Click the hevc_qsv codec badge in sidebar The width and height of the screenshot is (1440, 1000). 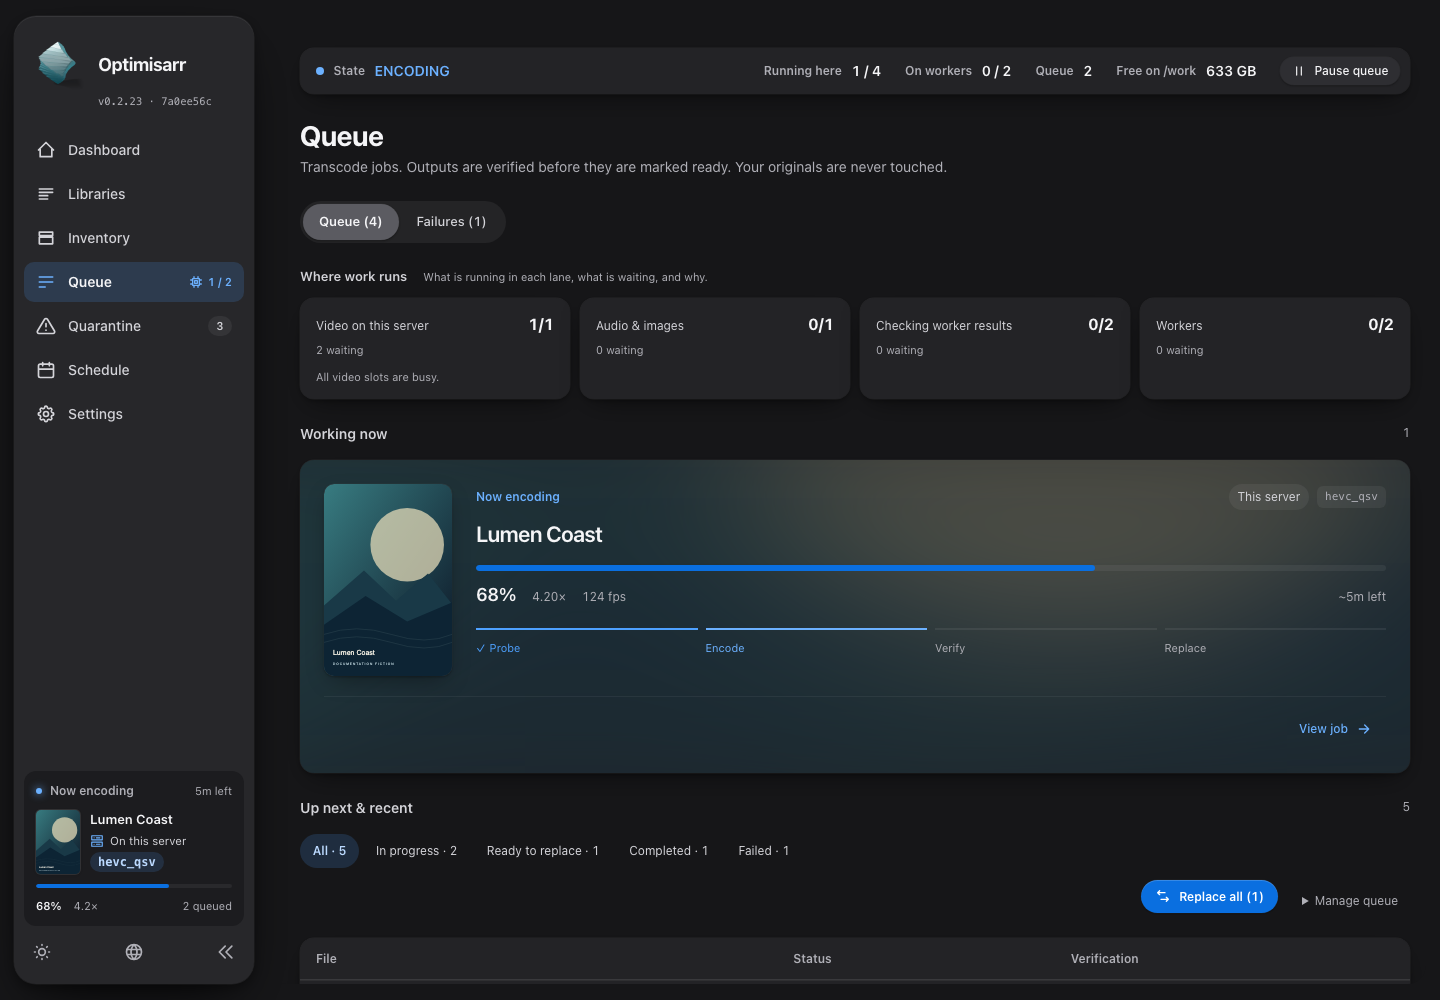(127, 862)
